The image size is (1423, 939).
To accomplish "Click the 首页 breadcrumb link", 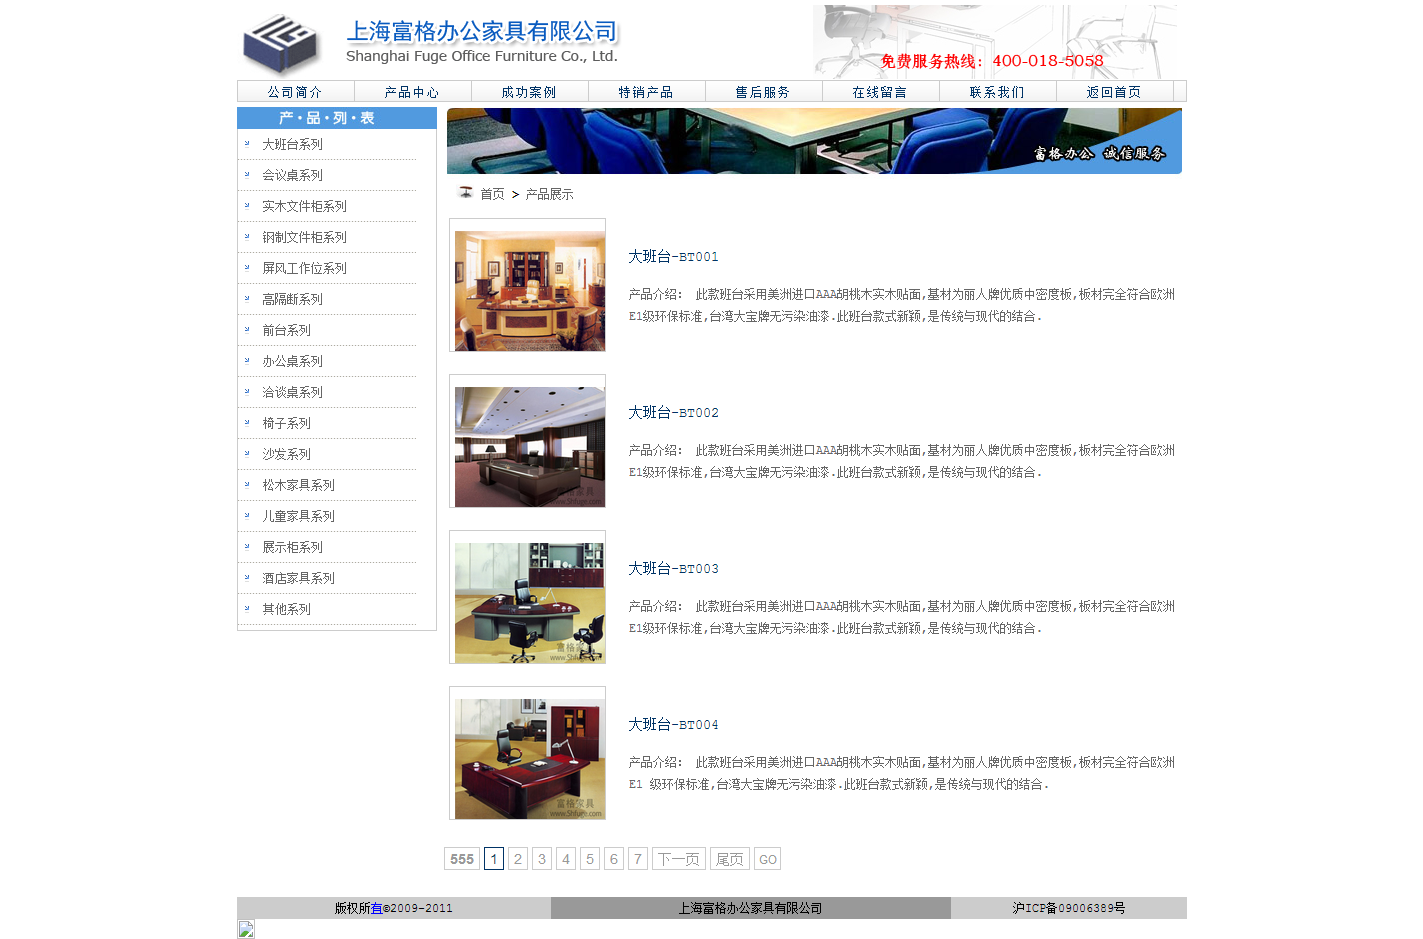I will click(492, 194).
